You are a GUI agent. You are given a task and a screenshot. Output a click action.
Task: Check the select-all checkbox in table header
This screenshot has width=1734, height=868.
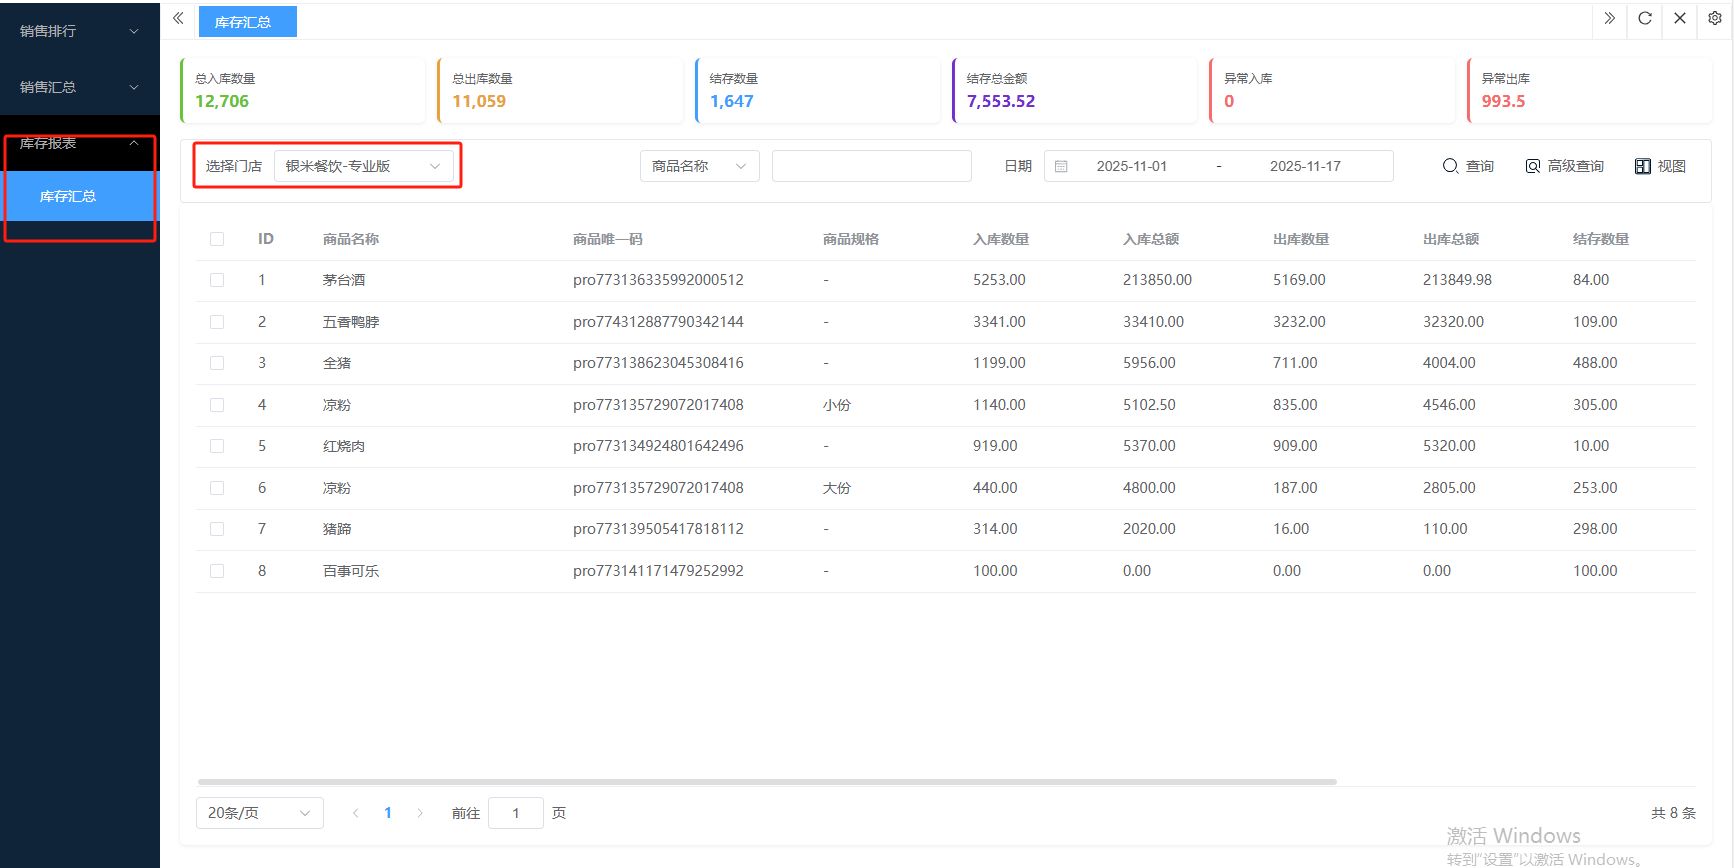click(x=217, y=239)
